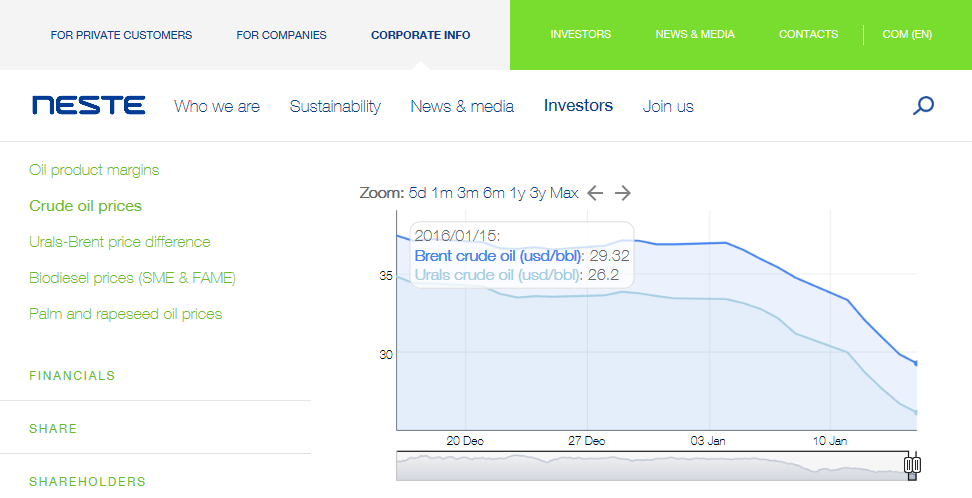Set chart zoom to 3y
Viewport: 972px width, 498px height.
(537, 193)
